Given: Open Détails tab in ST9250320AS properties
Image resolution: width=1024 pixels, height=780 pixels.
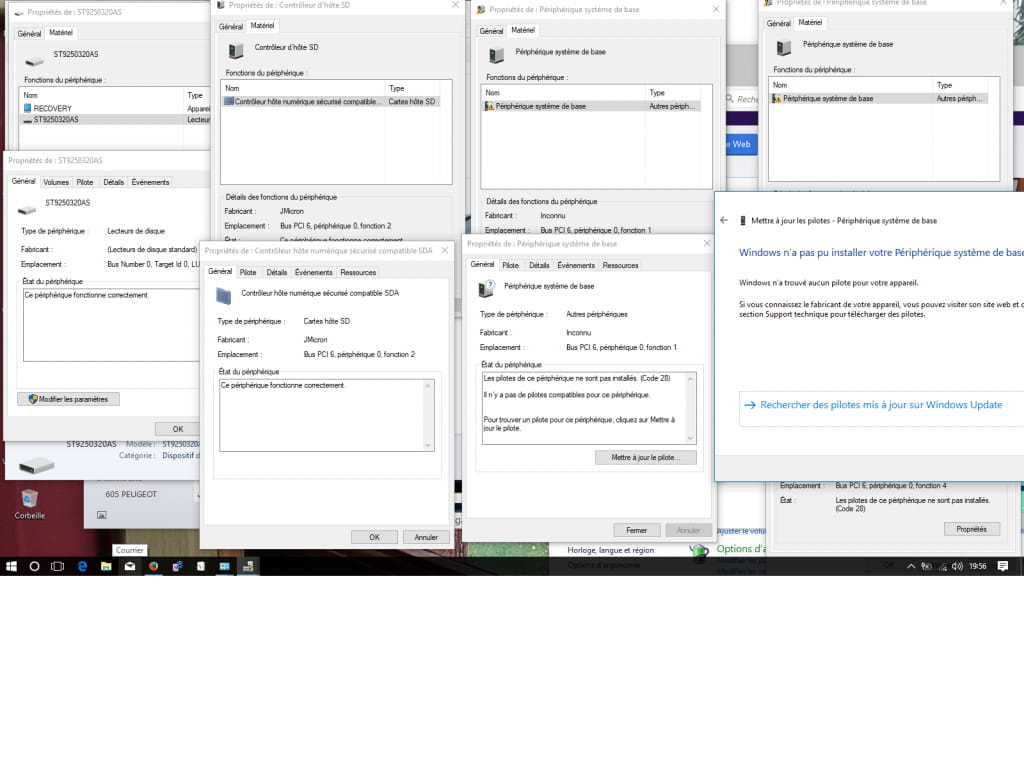Looking at the screenshot, I should [x=114, y=182].
